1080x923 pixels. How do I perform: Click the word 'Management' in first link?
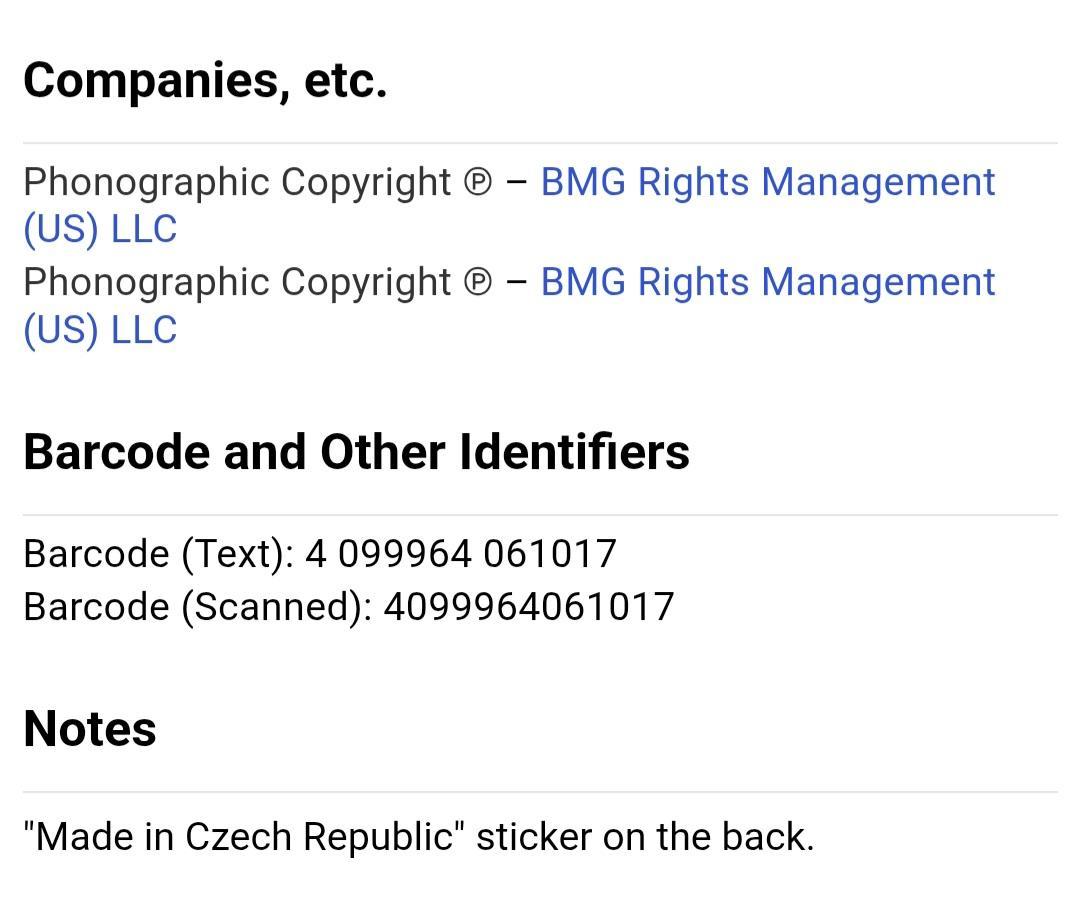(x=878, y=183)
